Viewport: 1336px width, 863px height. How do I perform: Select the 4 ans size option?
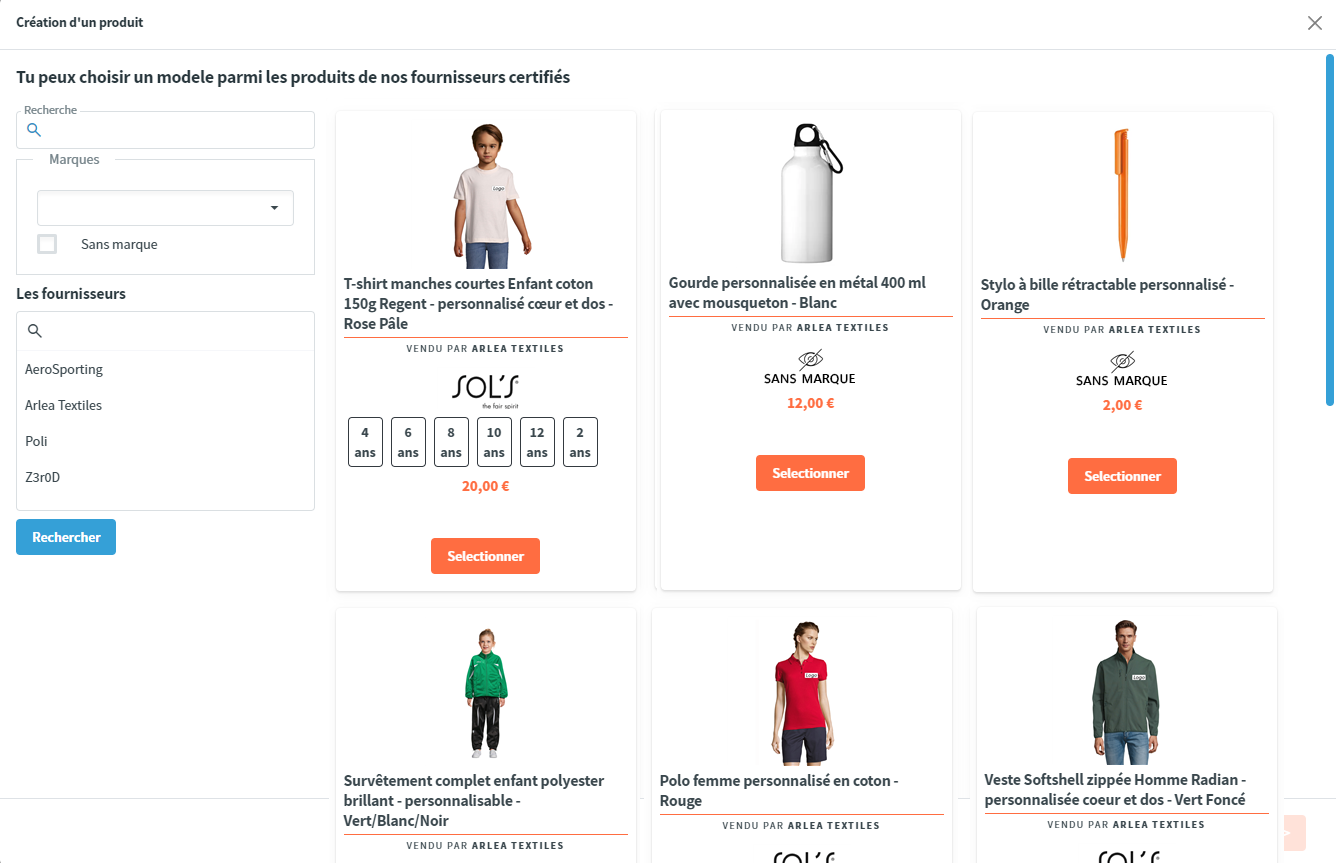(365, 442)
